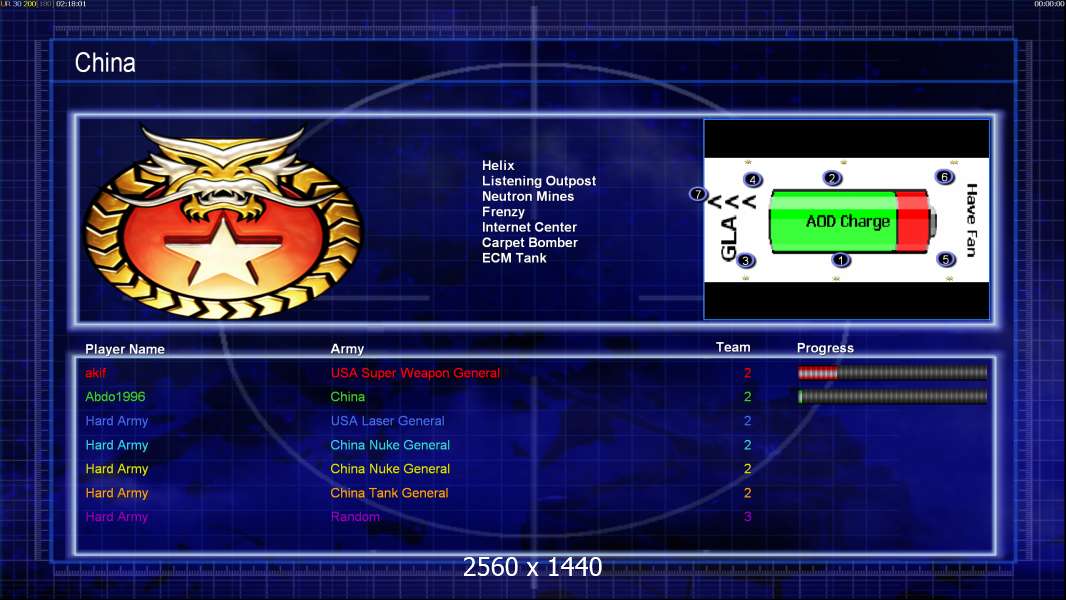Viewport: 1066px width, 600px height.
Task: Click Hard Army name beside Random
Action: click(x=116, y=517)
